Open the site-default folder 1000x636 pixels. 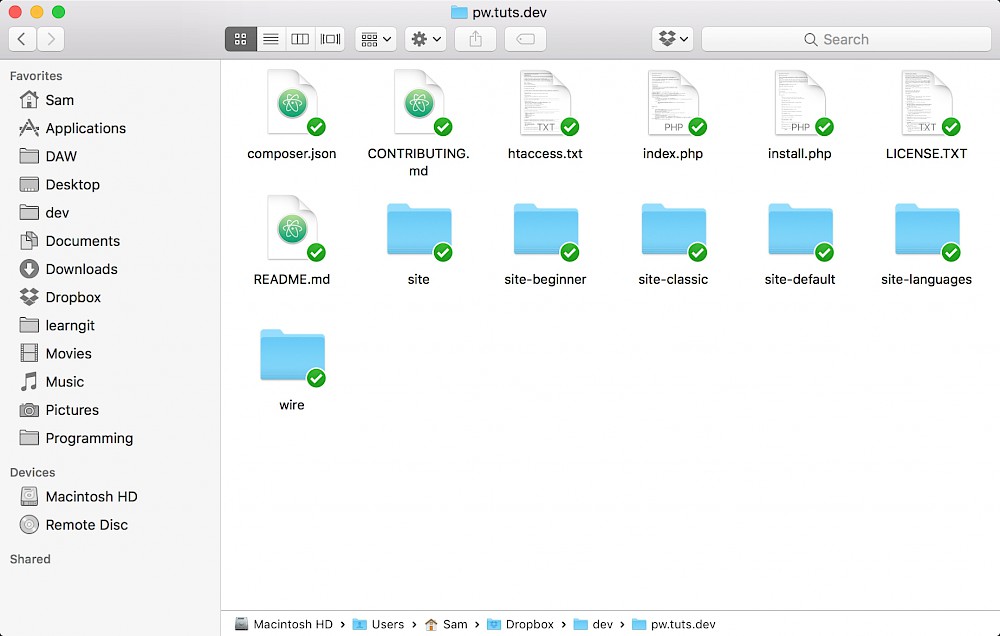point(799,228)
